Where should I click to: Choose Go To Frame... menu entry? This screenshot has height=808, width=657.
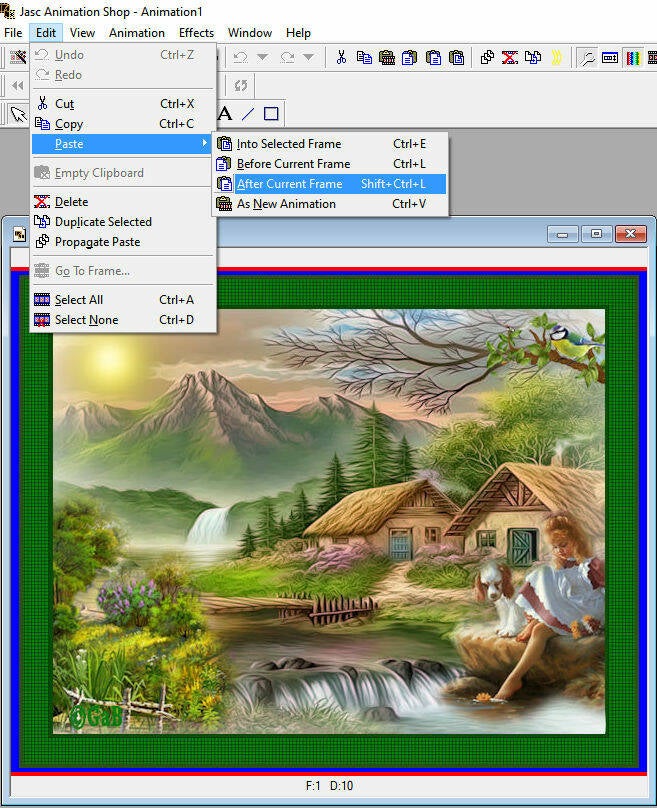[123, 271]
